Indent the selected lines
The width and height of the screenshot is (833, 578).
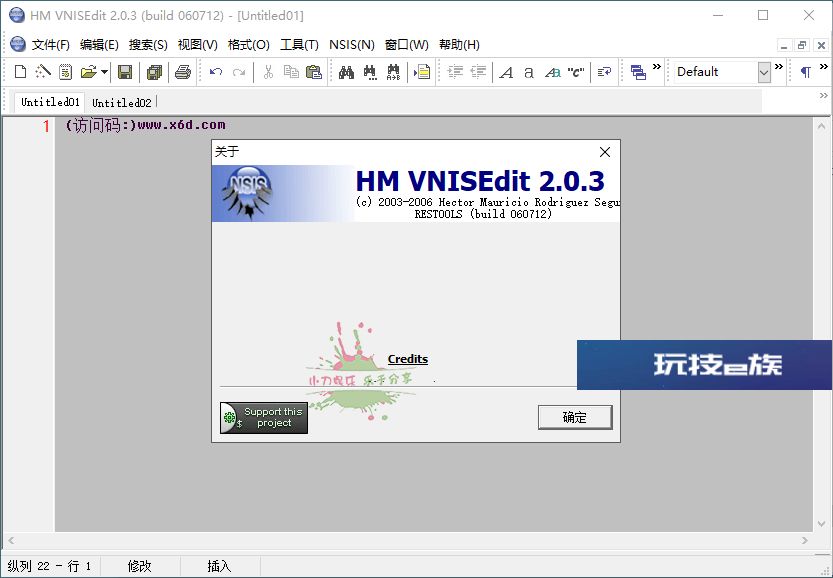455,72
